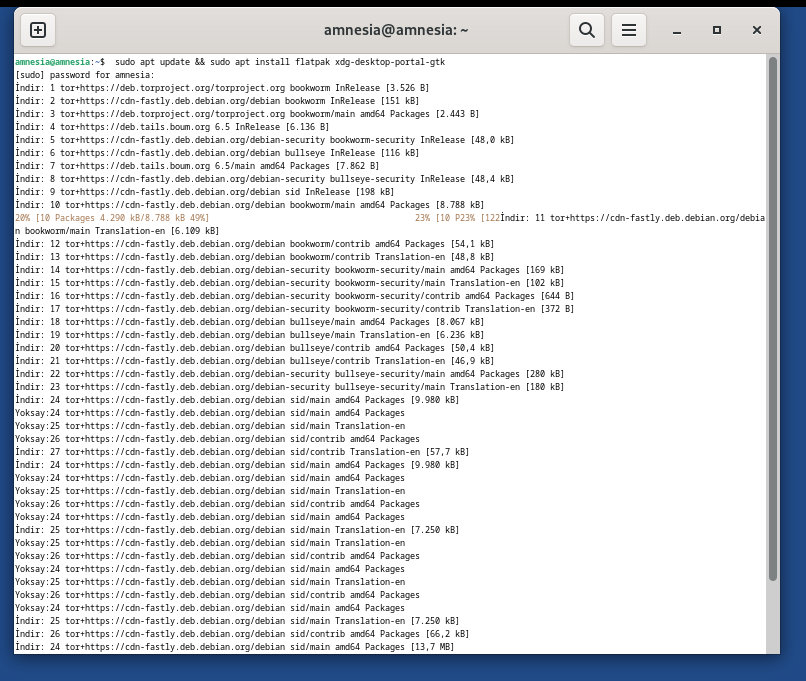806x681 pixels.
Task: Click the İndir: 2 bookworm InRelease line
Action: pyautogui.click(x=217, y=101)
